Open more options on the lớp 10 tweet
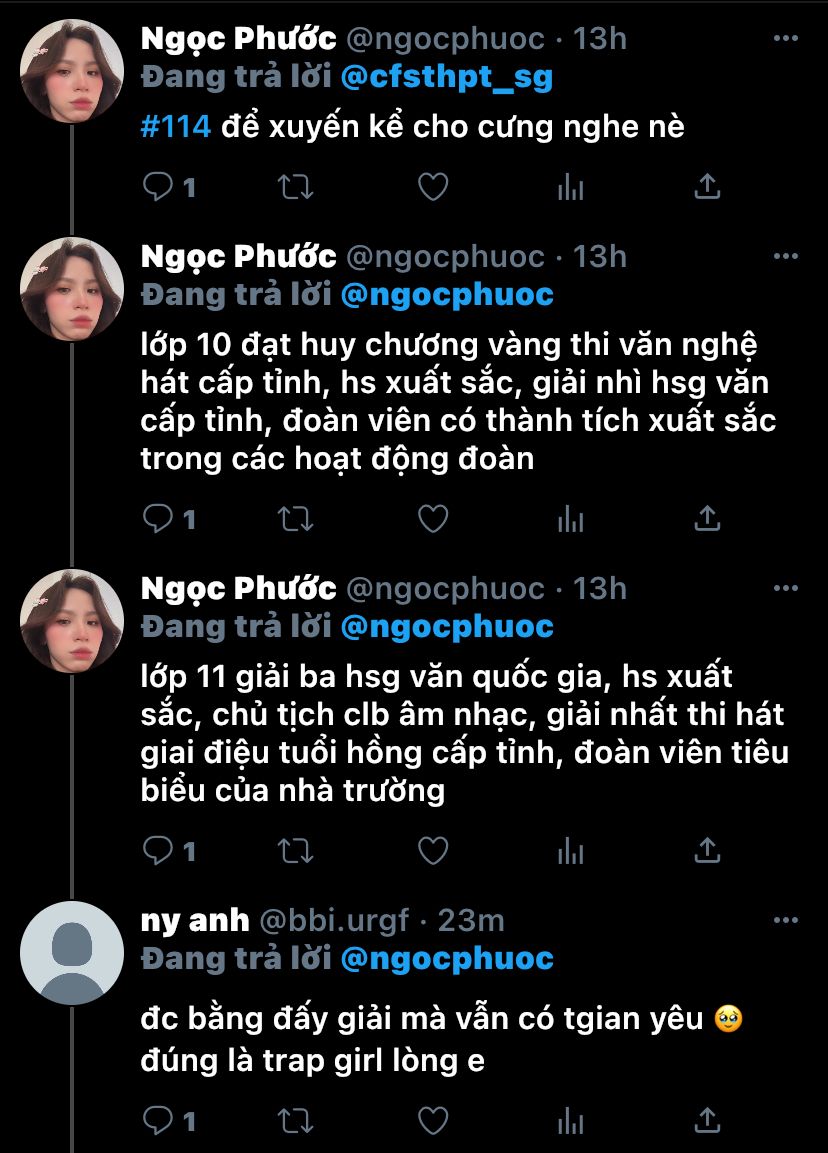Screen dimensions: 828x1153 (x=787, y=256)
